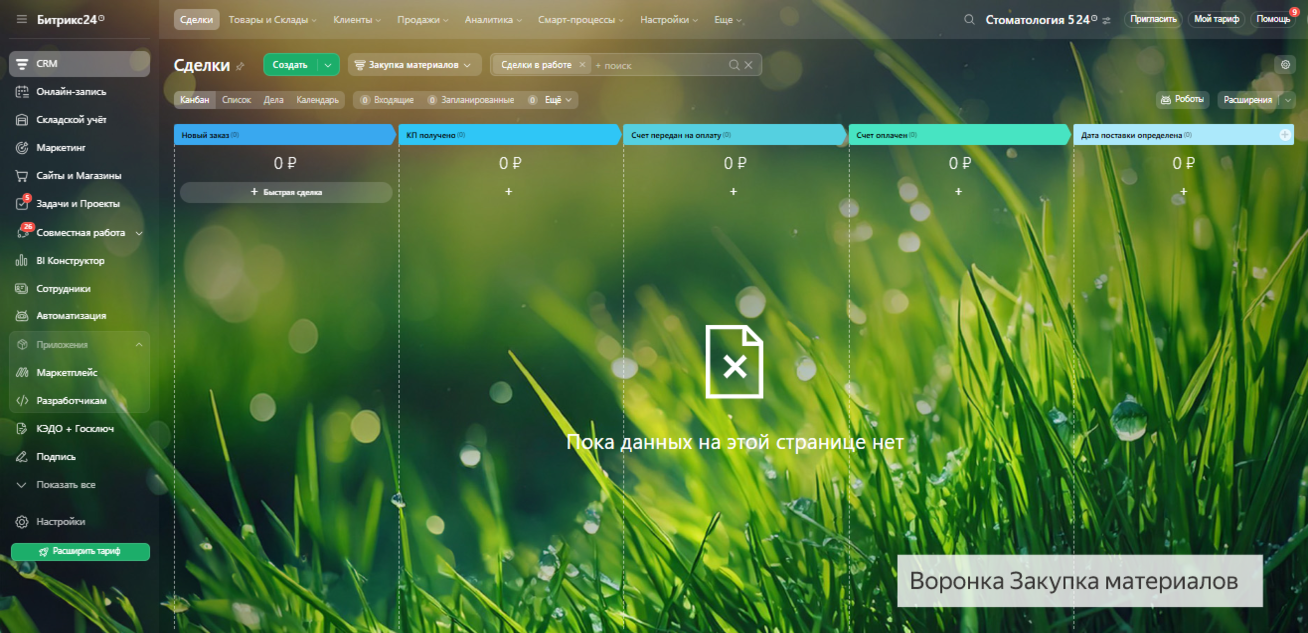Remove the Сделки в работе filter chip

(582, 65)
